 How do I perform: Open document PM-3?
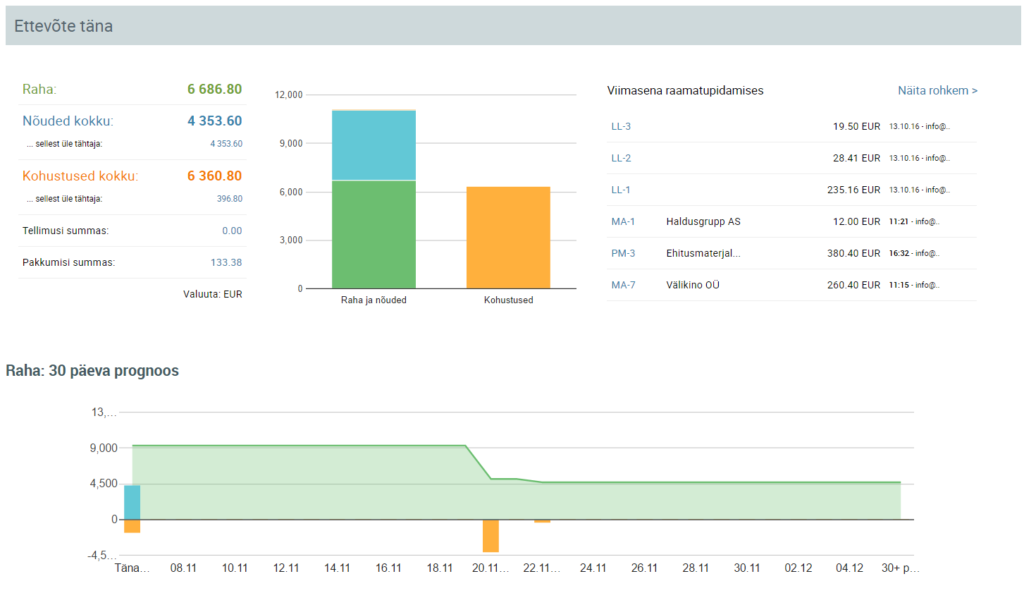623,253
